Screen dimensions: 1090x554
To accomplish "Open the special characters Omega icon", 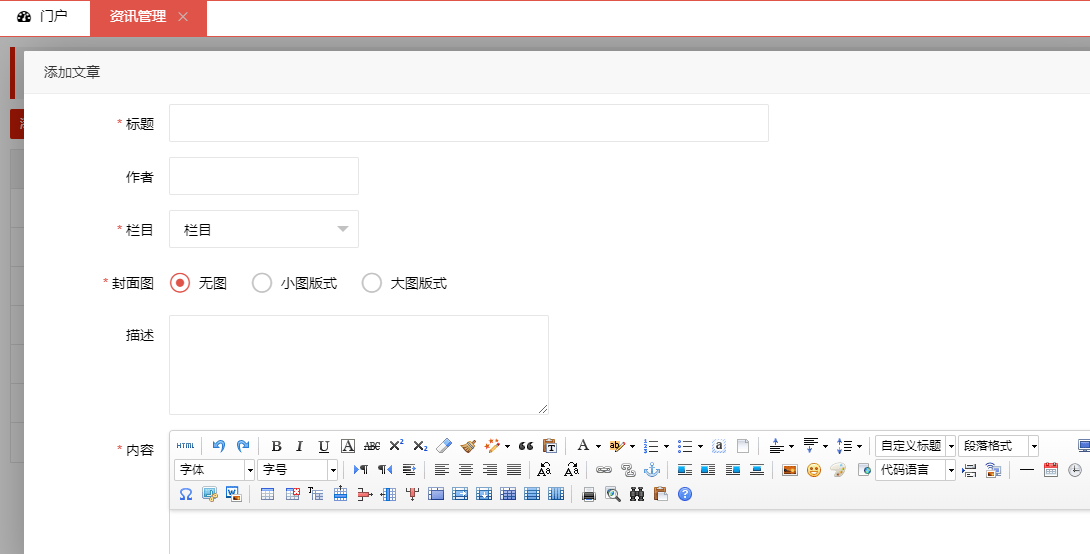I will 186,494.
